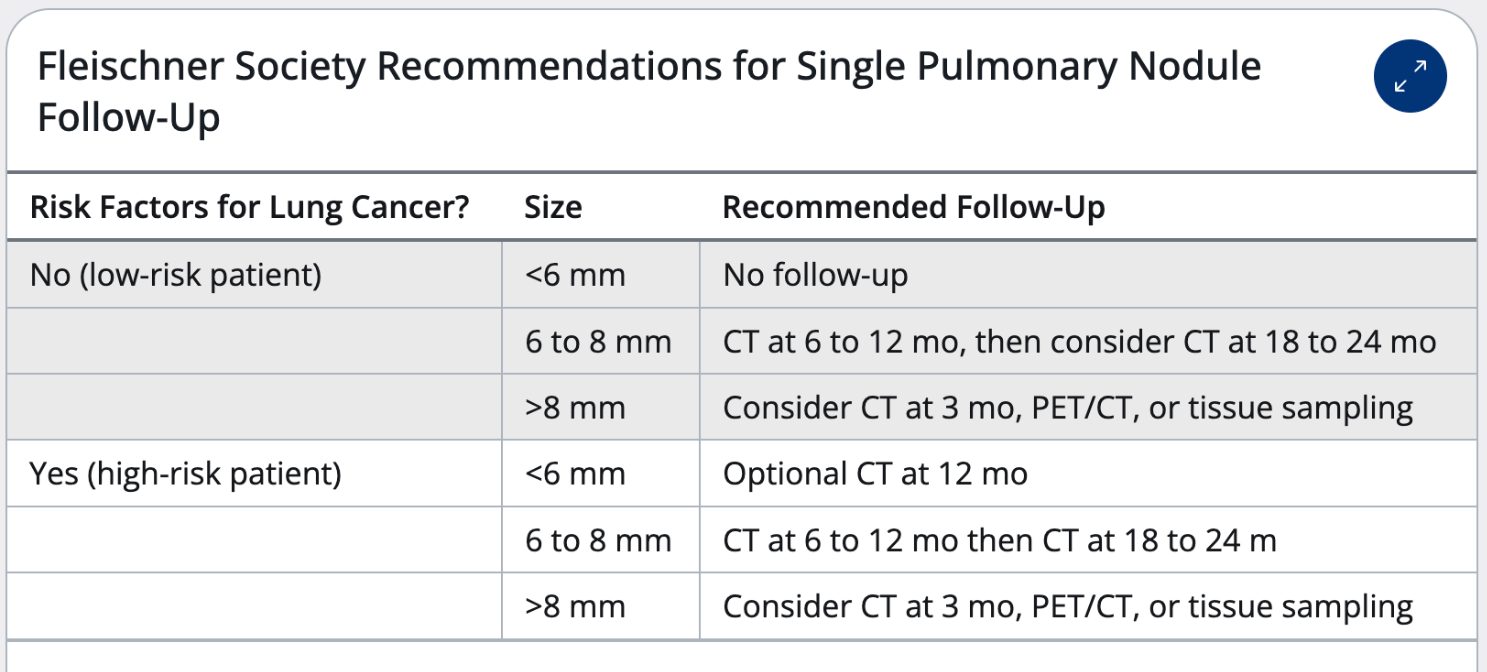1487x672 pixels.
Task: Click the Fleischner Society Recommendations table title
Action: (x=649, y=92)
